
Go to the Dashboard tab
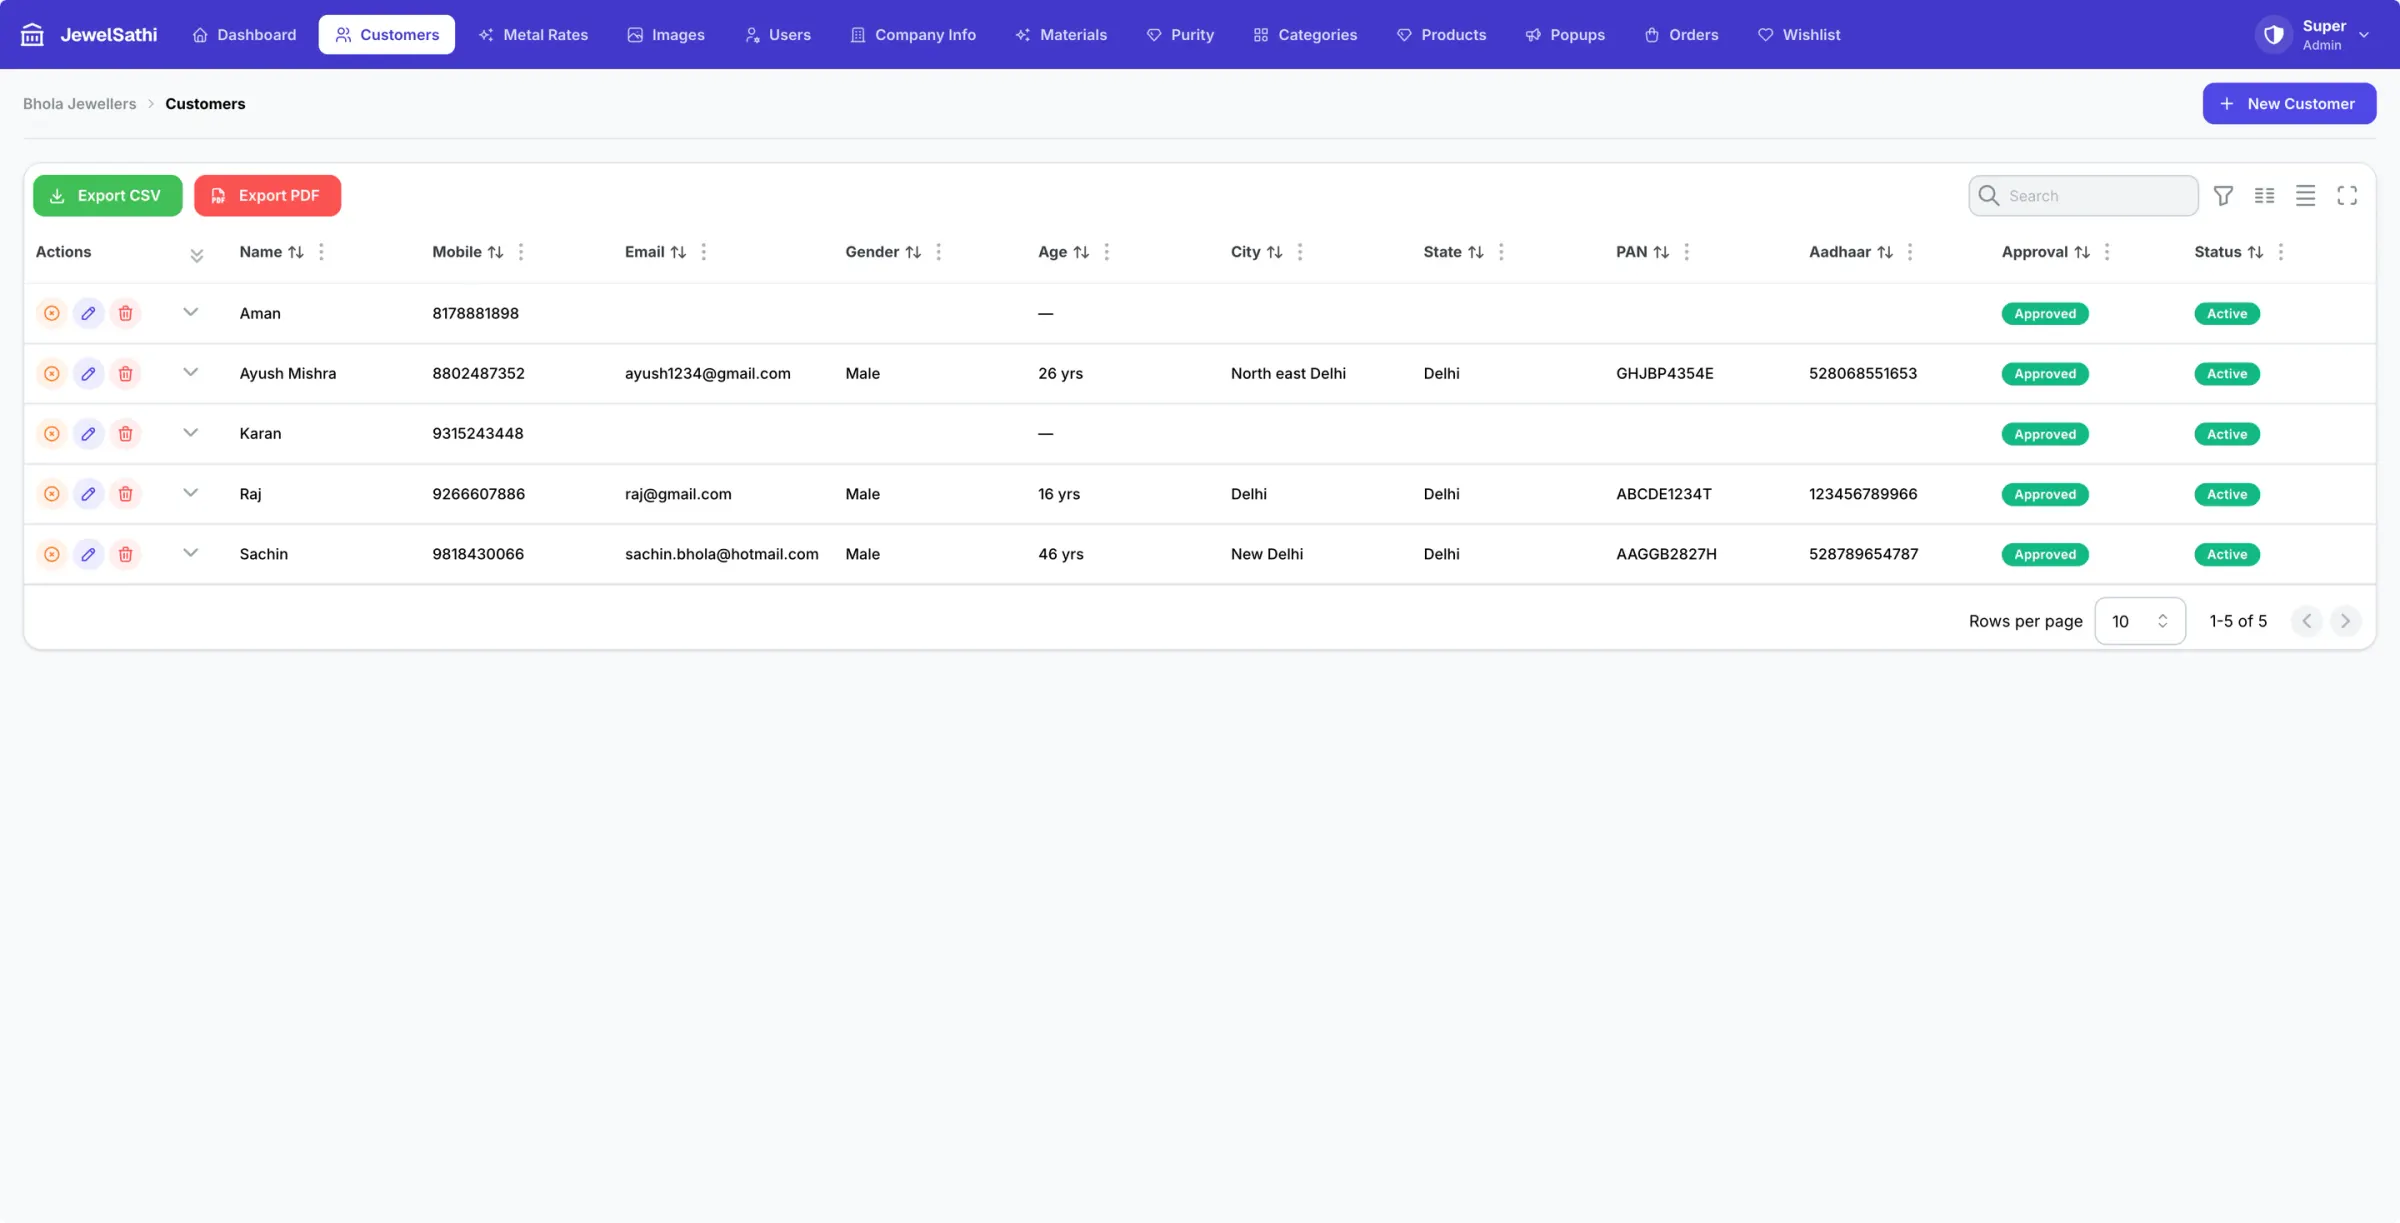tap(244, 34)
